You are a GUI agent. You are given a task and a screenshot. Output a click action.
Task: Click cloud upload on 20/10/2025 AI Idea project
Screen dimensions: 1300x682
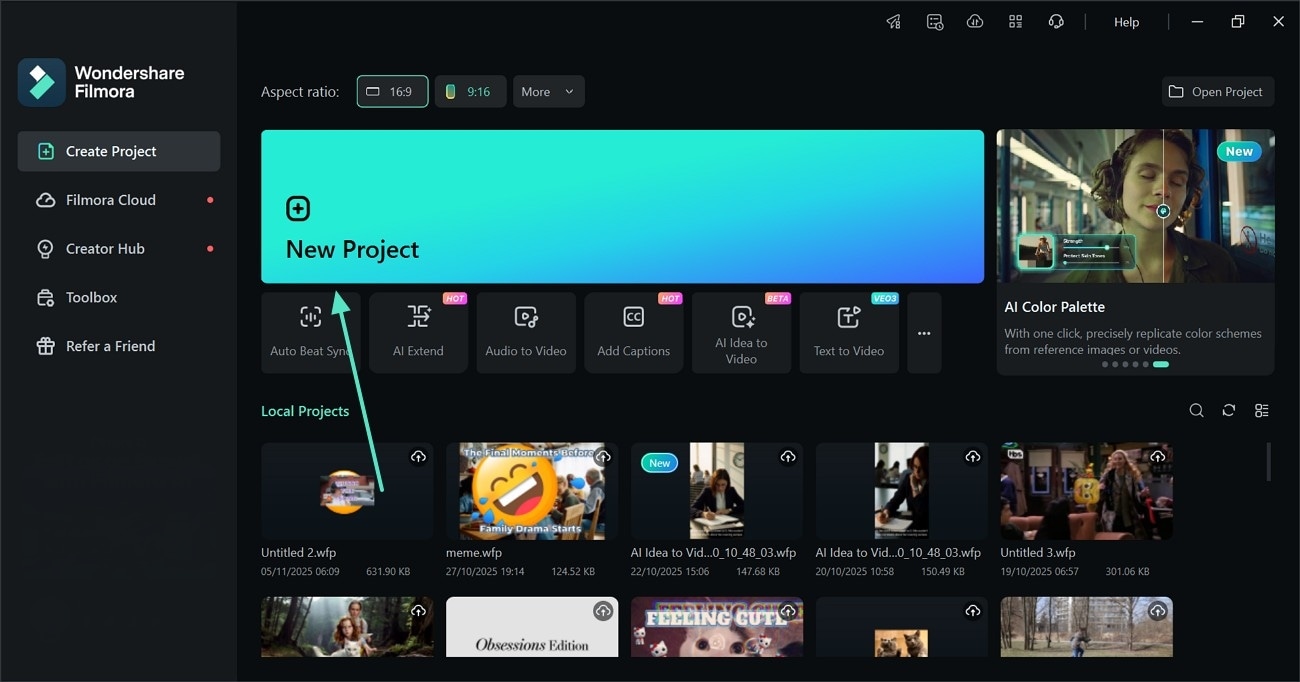(973, 456)
